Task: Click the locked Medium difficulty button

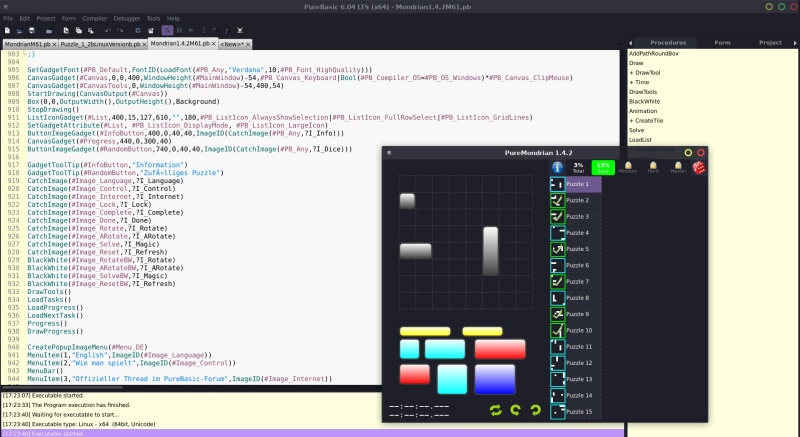Action: [628, 167]
